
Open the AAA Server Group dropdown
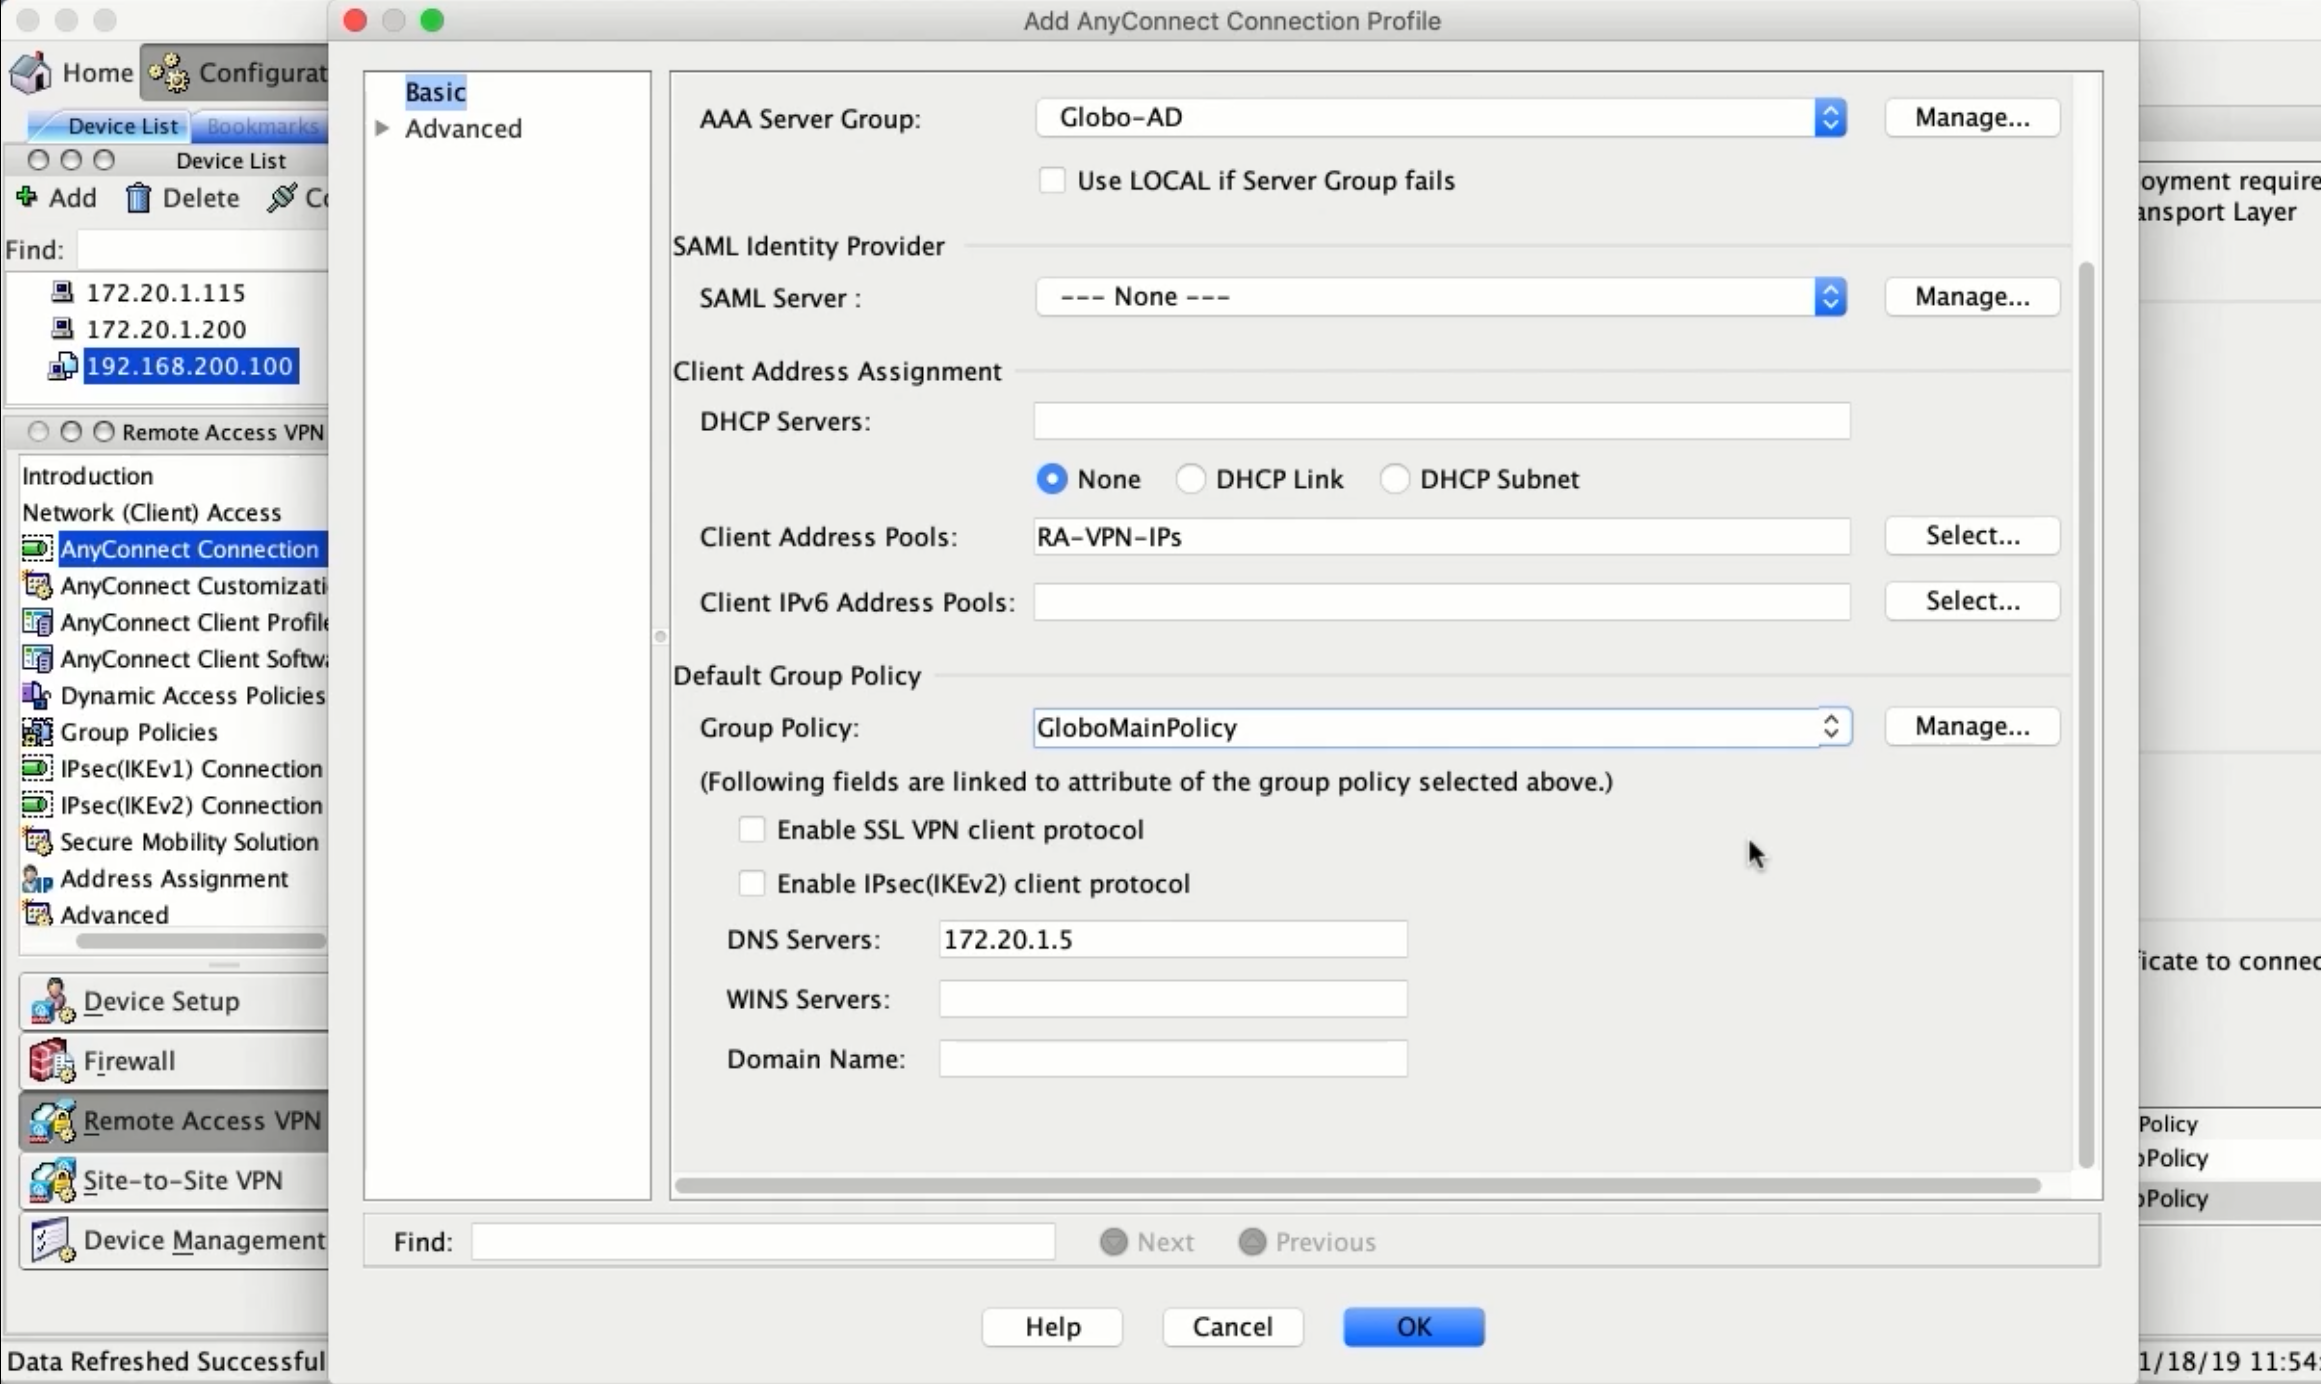(x=1441, y=118)
